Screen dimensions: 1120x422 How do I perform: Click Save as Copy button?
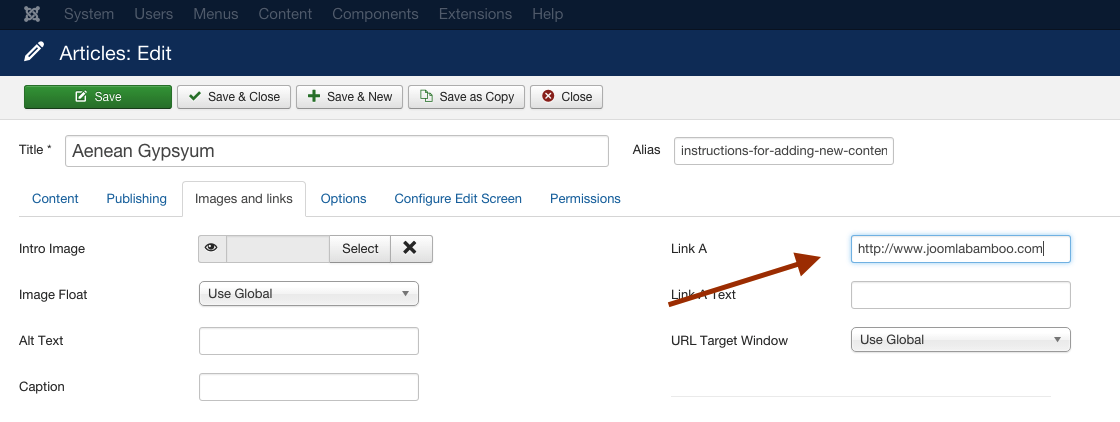click(x=466, y=97)
